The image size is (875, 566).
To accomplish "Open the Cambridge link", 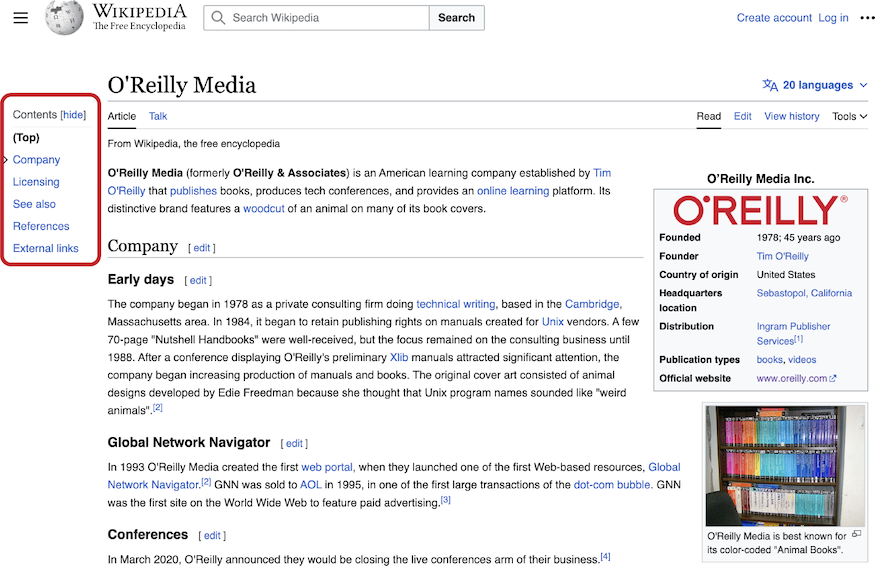I will coord(592,304).
